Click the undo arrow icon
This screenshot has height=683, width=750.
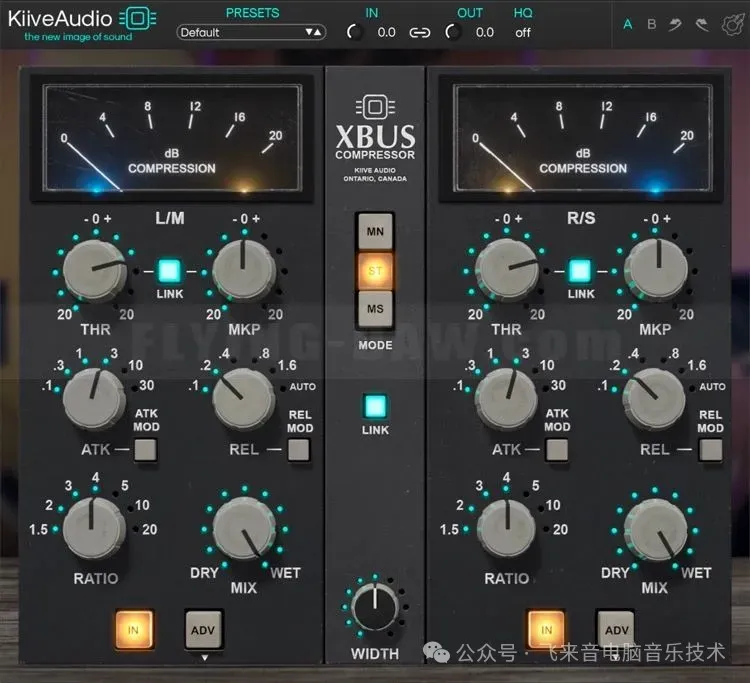tap(675, 24)
